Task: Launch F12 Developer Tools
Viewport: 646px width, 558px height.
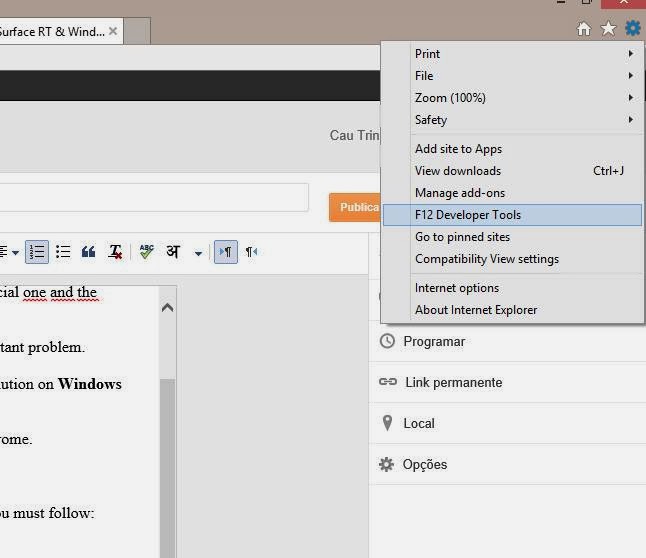Action: coord(512,215)
